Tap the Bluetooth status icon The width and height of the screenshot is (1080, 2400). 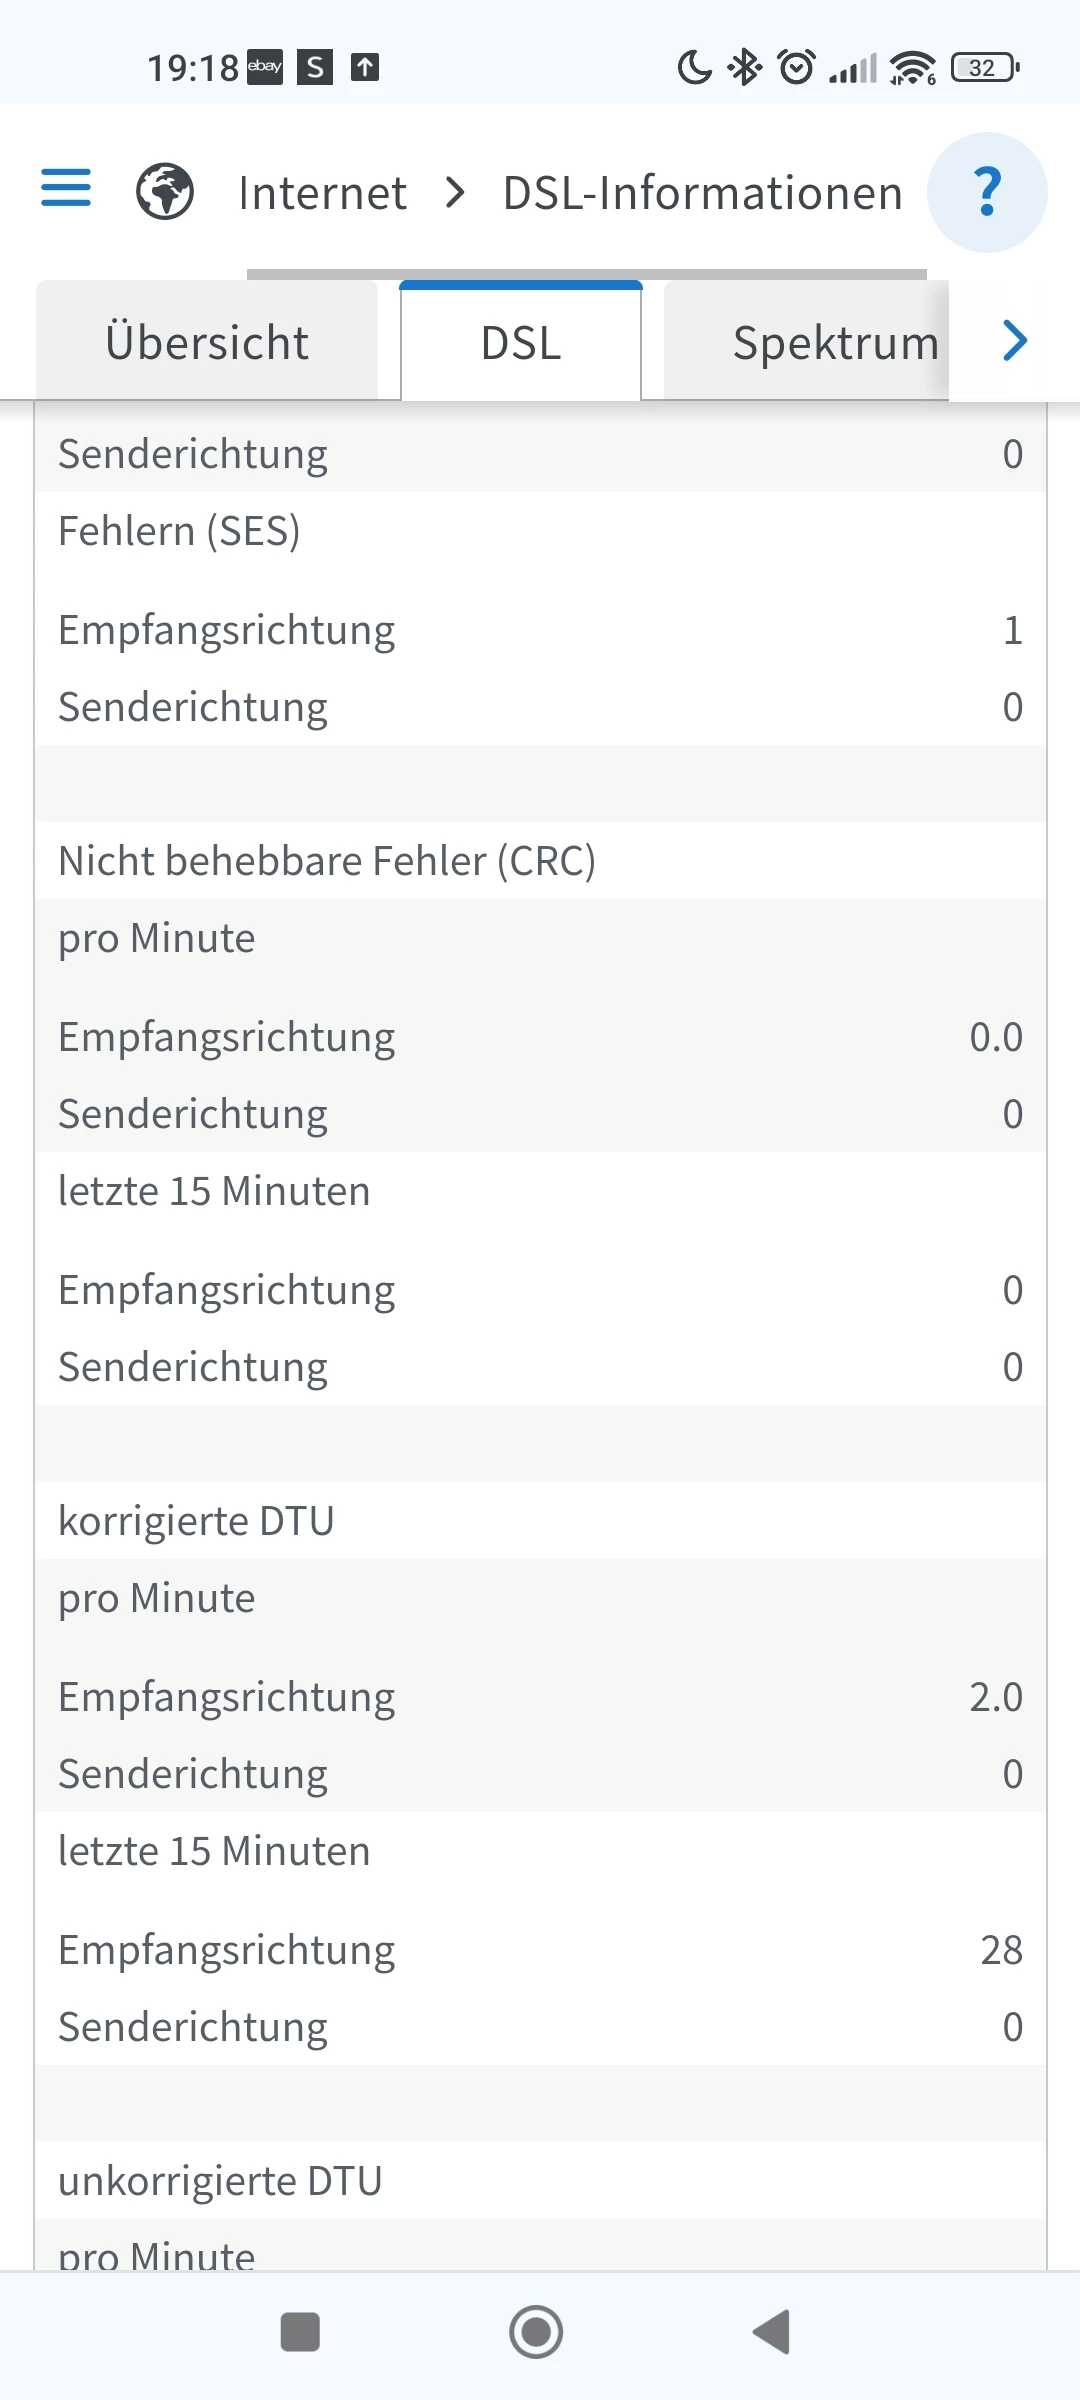pyautogui.click(x=745, y=67)
